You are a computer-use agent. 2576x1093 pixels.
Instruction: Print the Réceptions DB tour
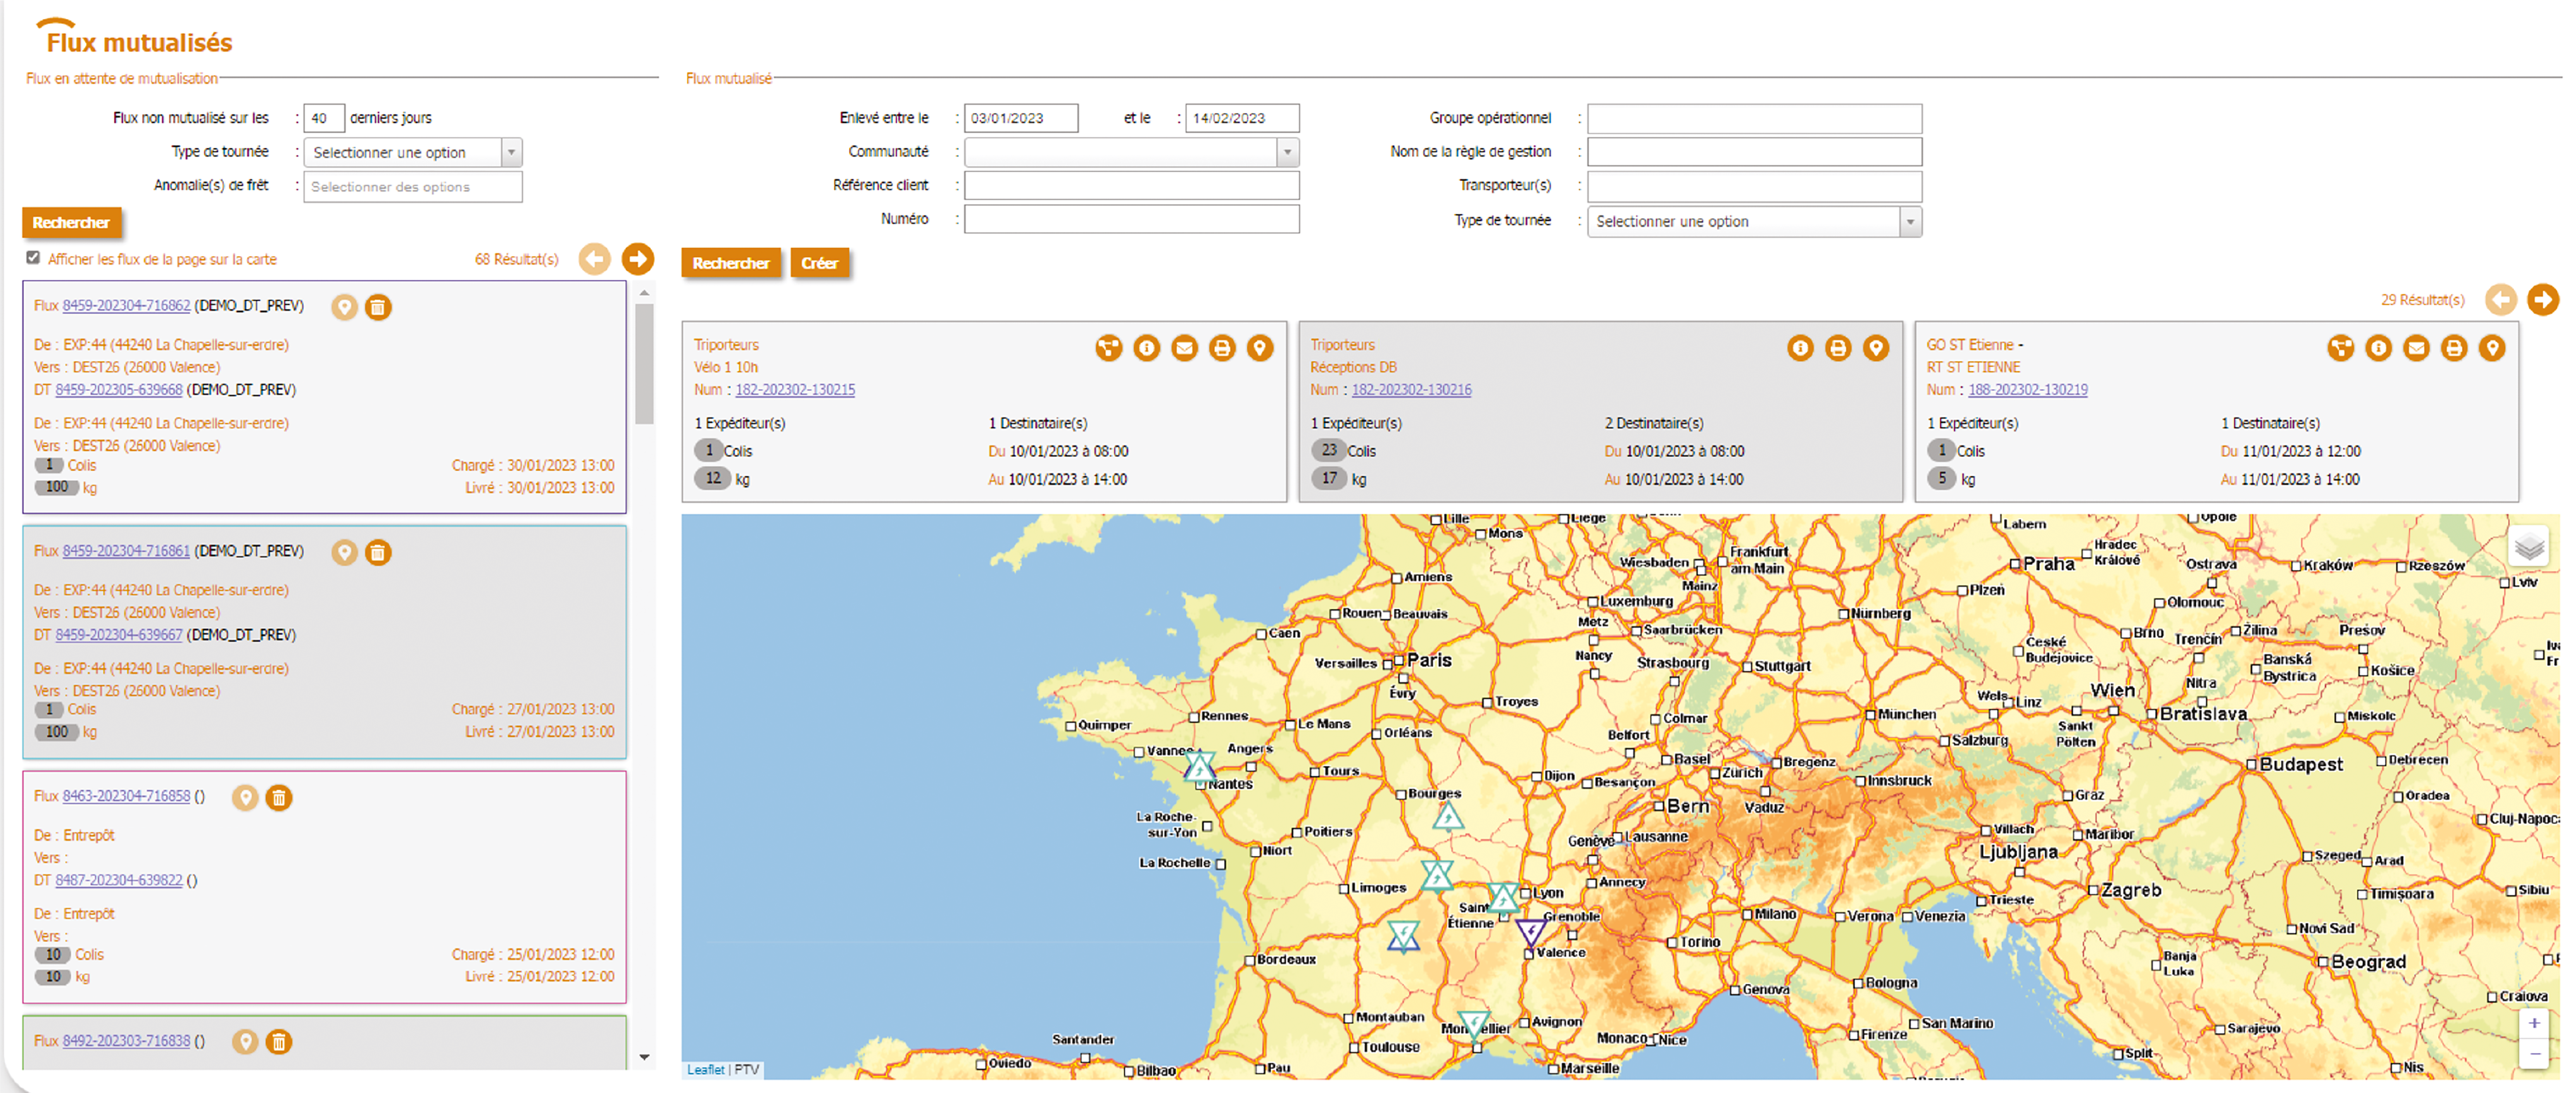[x=1838, y=348]
